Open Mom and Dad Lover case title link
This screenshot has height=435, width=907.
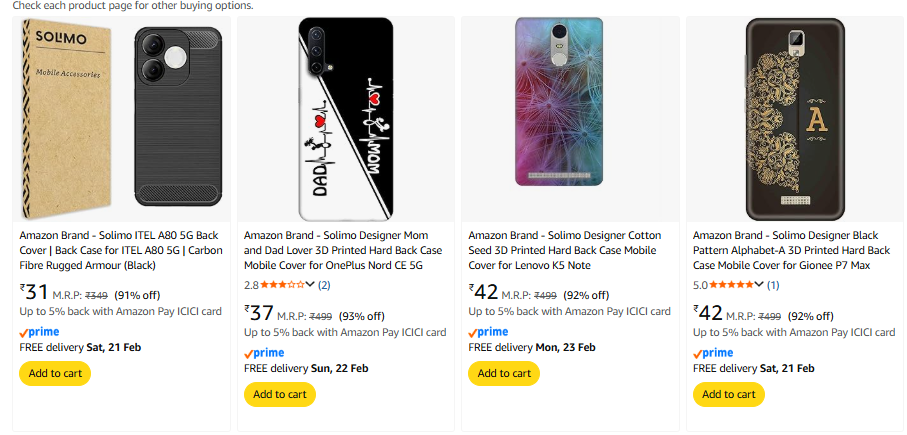pos(342,250)
